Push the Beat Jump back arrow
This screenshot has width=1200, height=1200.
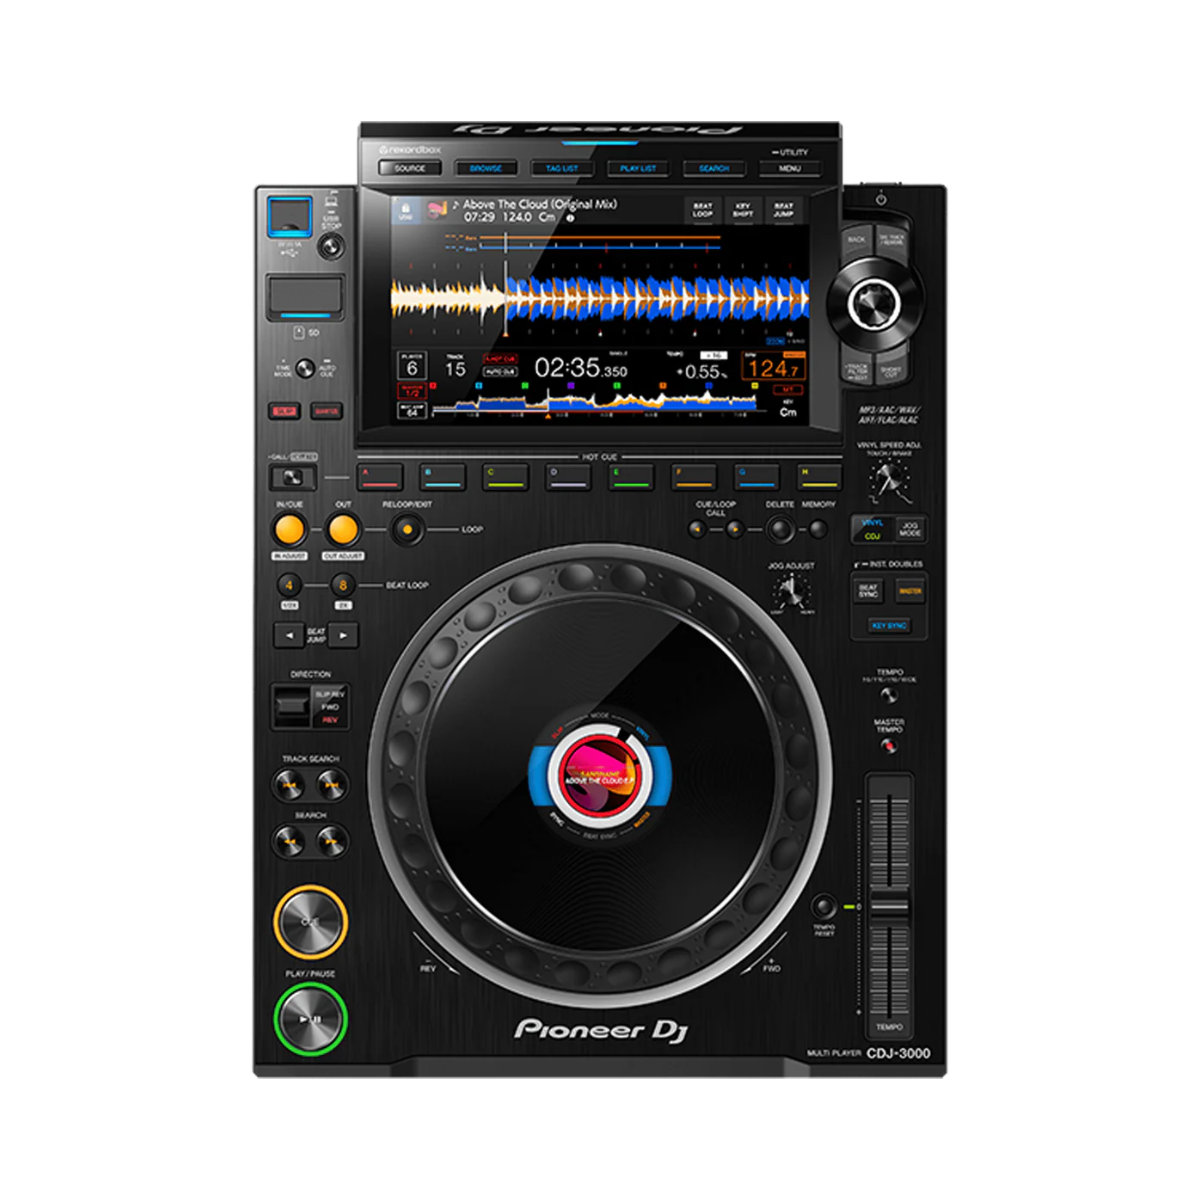coord(288,635)
